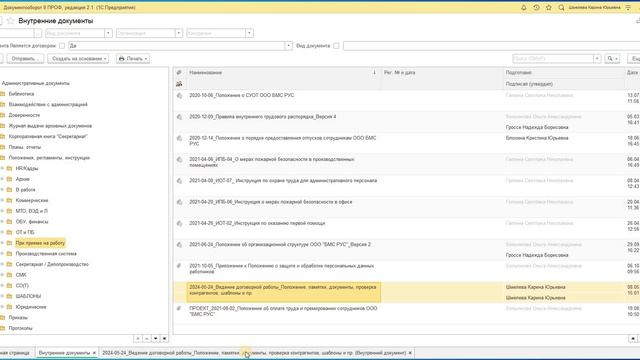640x360 pixels.
Task: Expand the ШАБЛОНЫ folder
Action: (x=2, y=296)
